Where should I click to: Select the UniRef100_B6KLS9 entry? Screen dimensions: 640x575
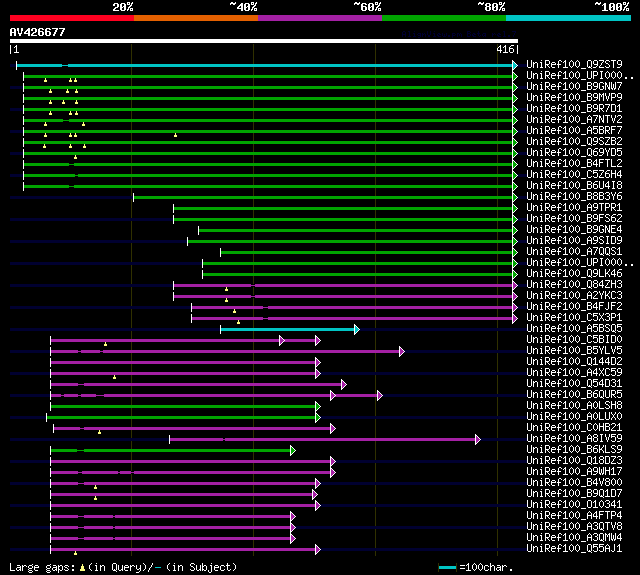574,450
